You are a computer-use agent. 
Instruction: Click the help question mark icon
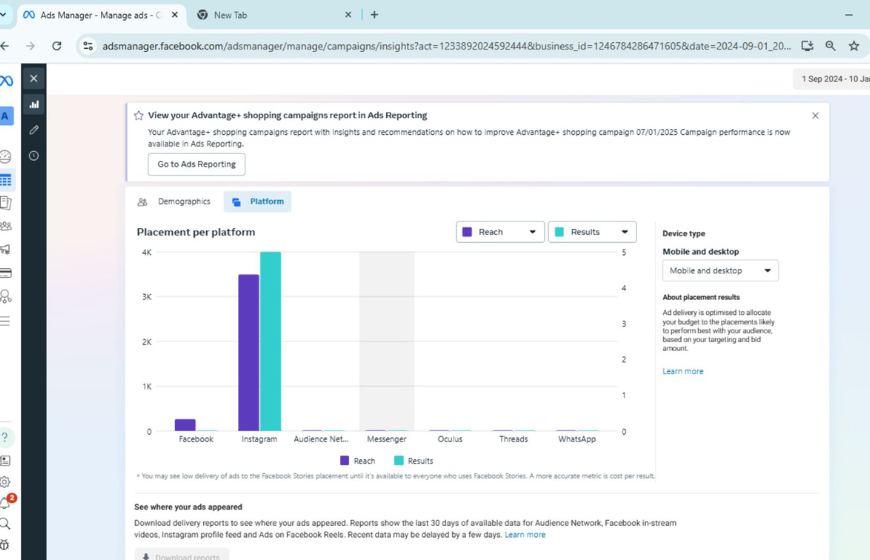pos(6,437)
